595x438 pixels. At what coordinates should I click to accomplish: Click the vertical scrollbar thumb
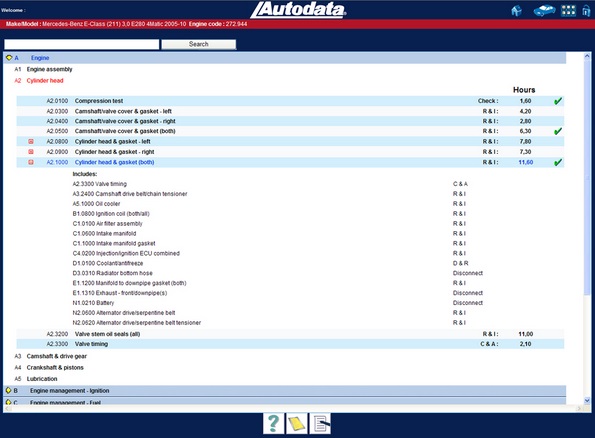click(x=587, y=177)
